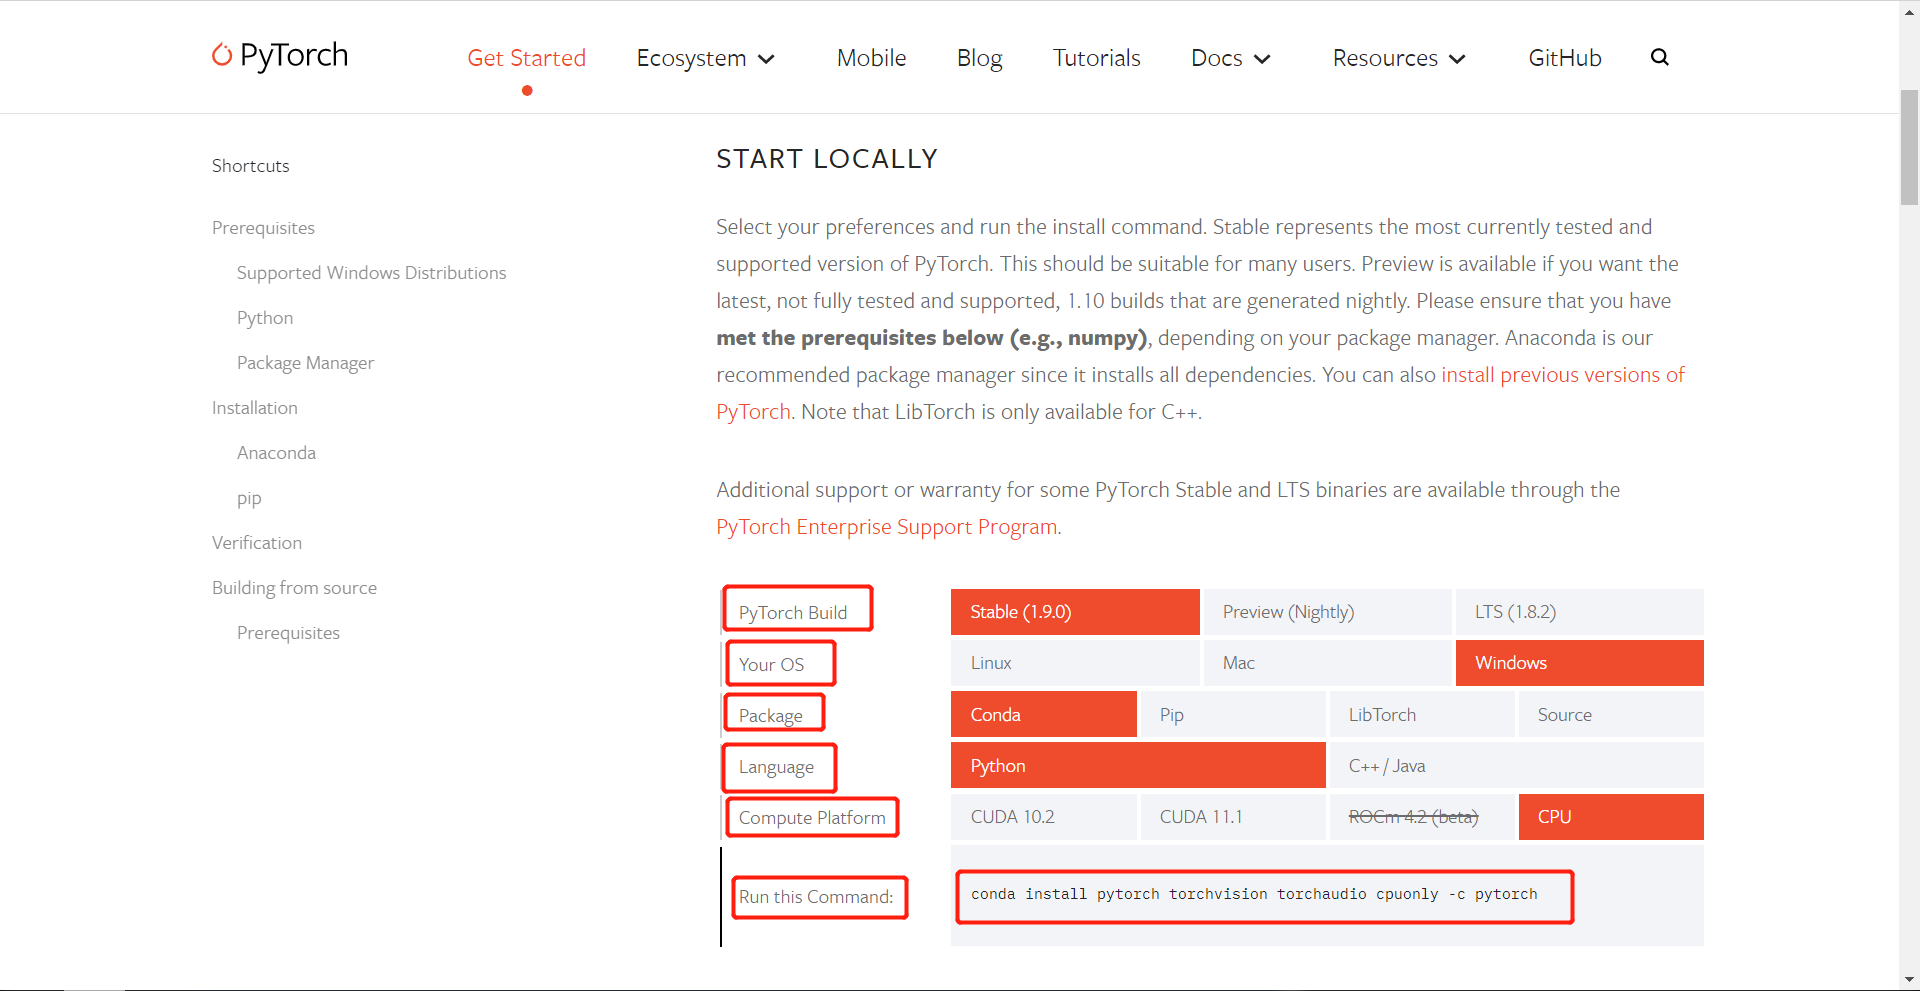Click the scrollbar down arrow
The width and height of the screenshot is (1920, 991).
[x=1909, y=980]
